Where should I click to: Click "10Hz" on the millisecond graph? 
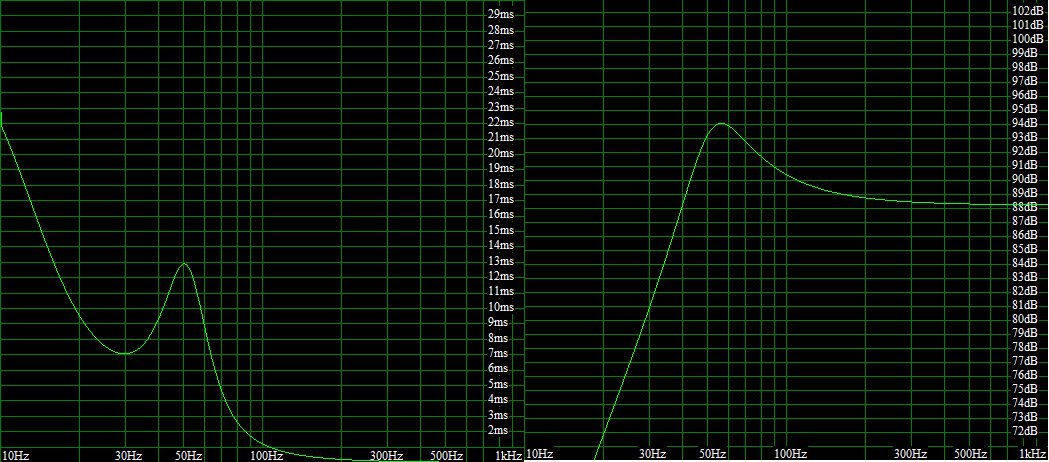click(16, 456)
